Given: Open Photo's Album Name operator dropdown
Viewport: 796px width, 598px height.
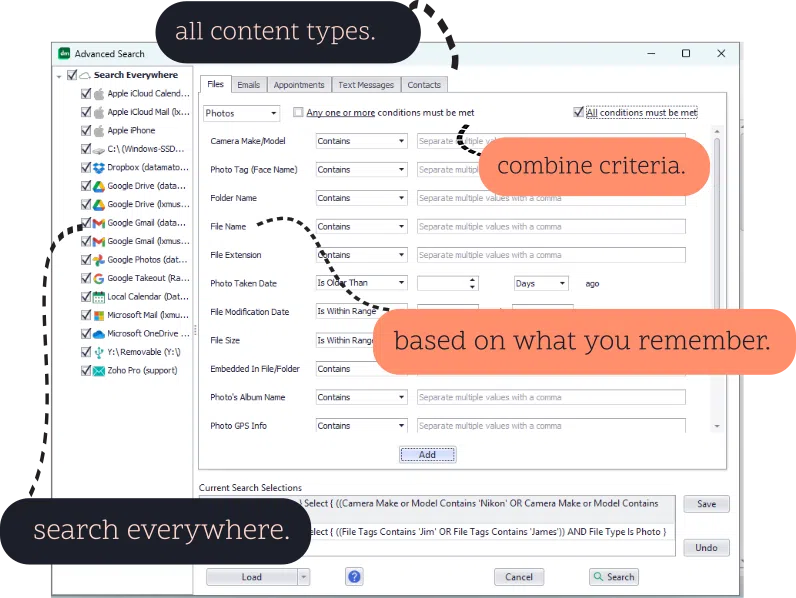Looking at the screenshot, I should 361,397.
